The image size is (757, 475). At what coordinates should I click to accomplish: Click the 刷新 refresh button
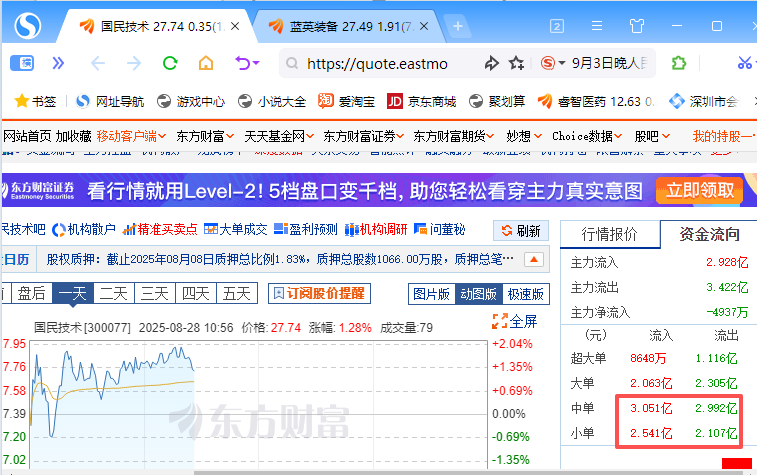521,231
